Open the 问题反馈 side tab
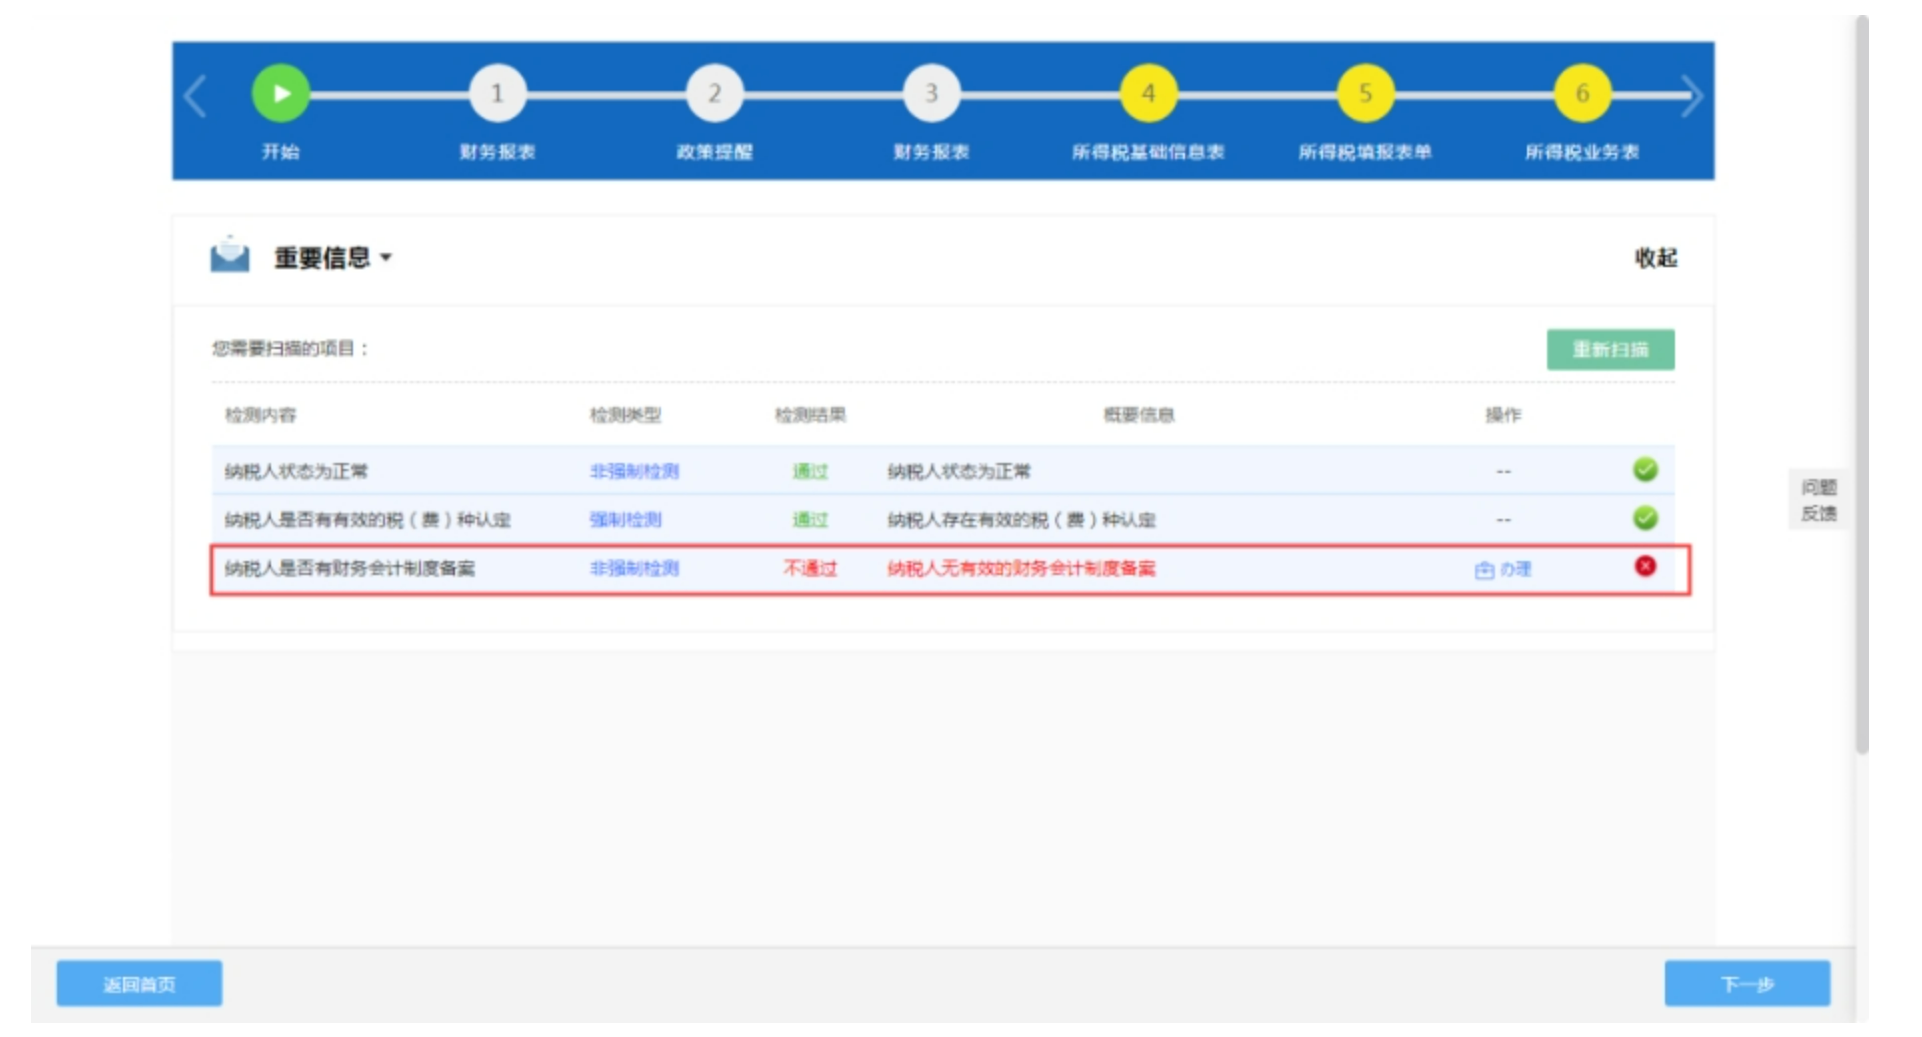 1818,500
